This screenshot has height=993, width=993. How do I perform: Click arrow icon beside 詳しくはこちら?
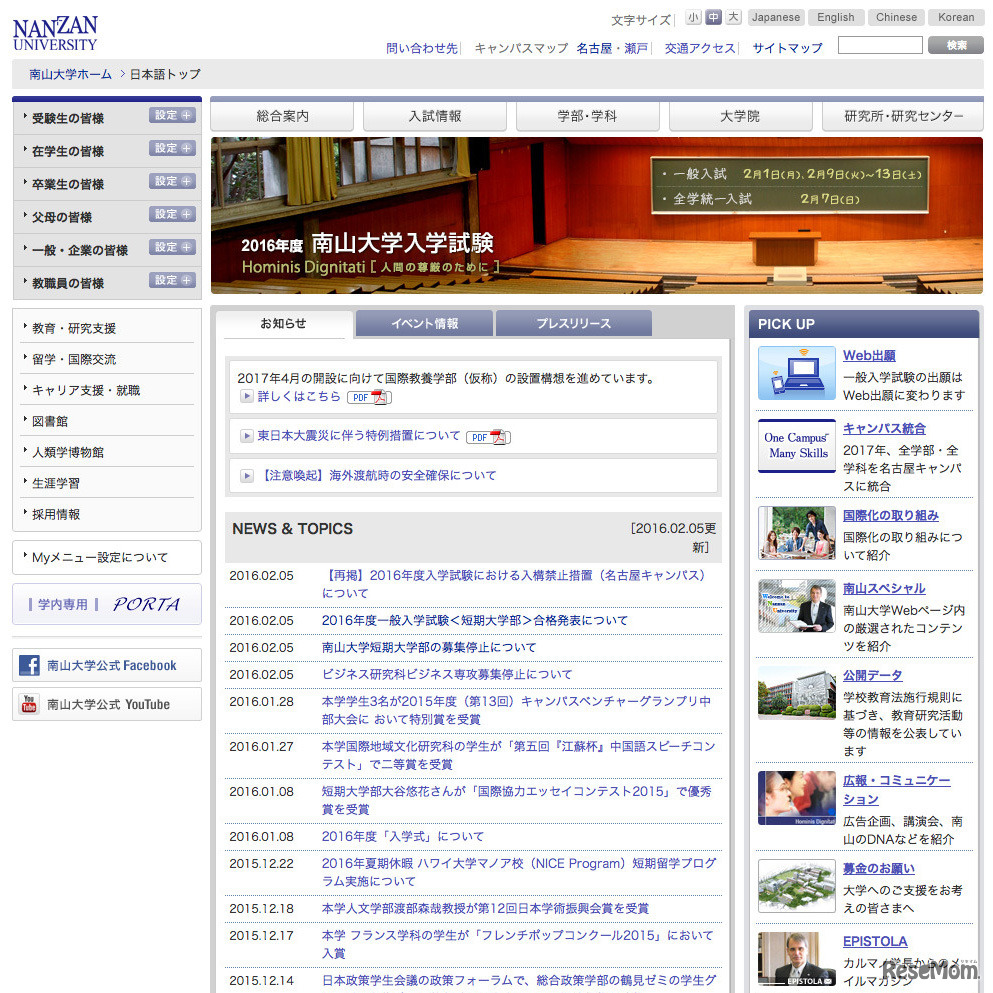point(246,396)
